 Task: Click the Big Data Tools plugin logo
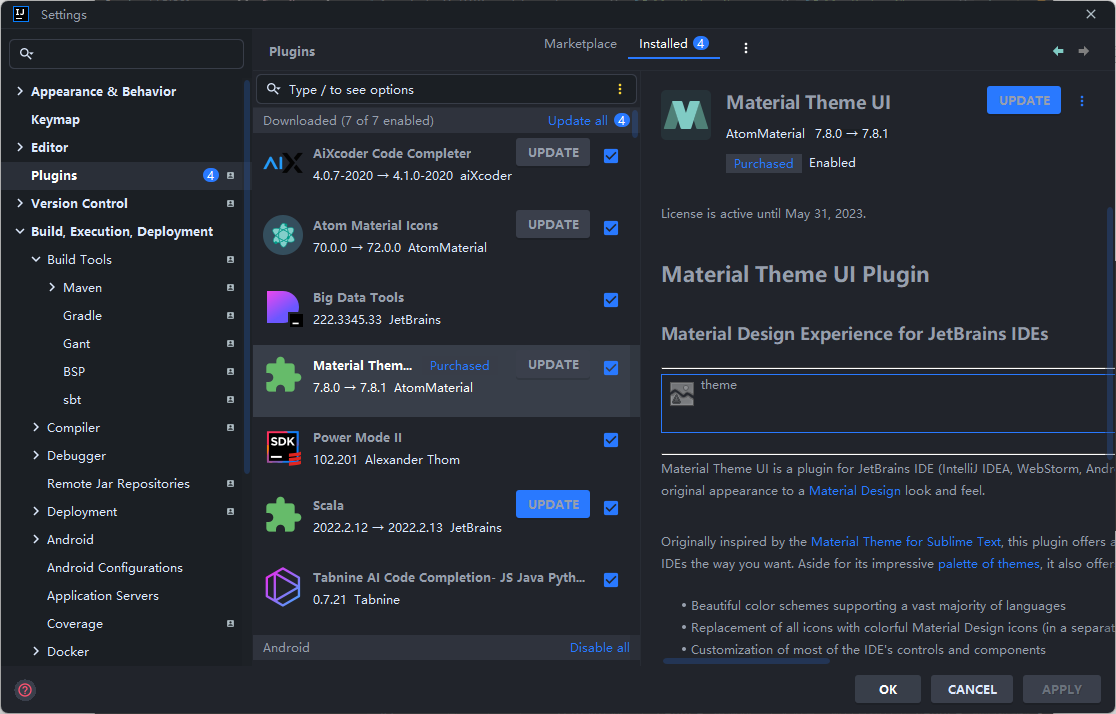point(284,308)
